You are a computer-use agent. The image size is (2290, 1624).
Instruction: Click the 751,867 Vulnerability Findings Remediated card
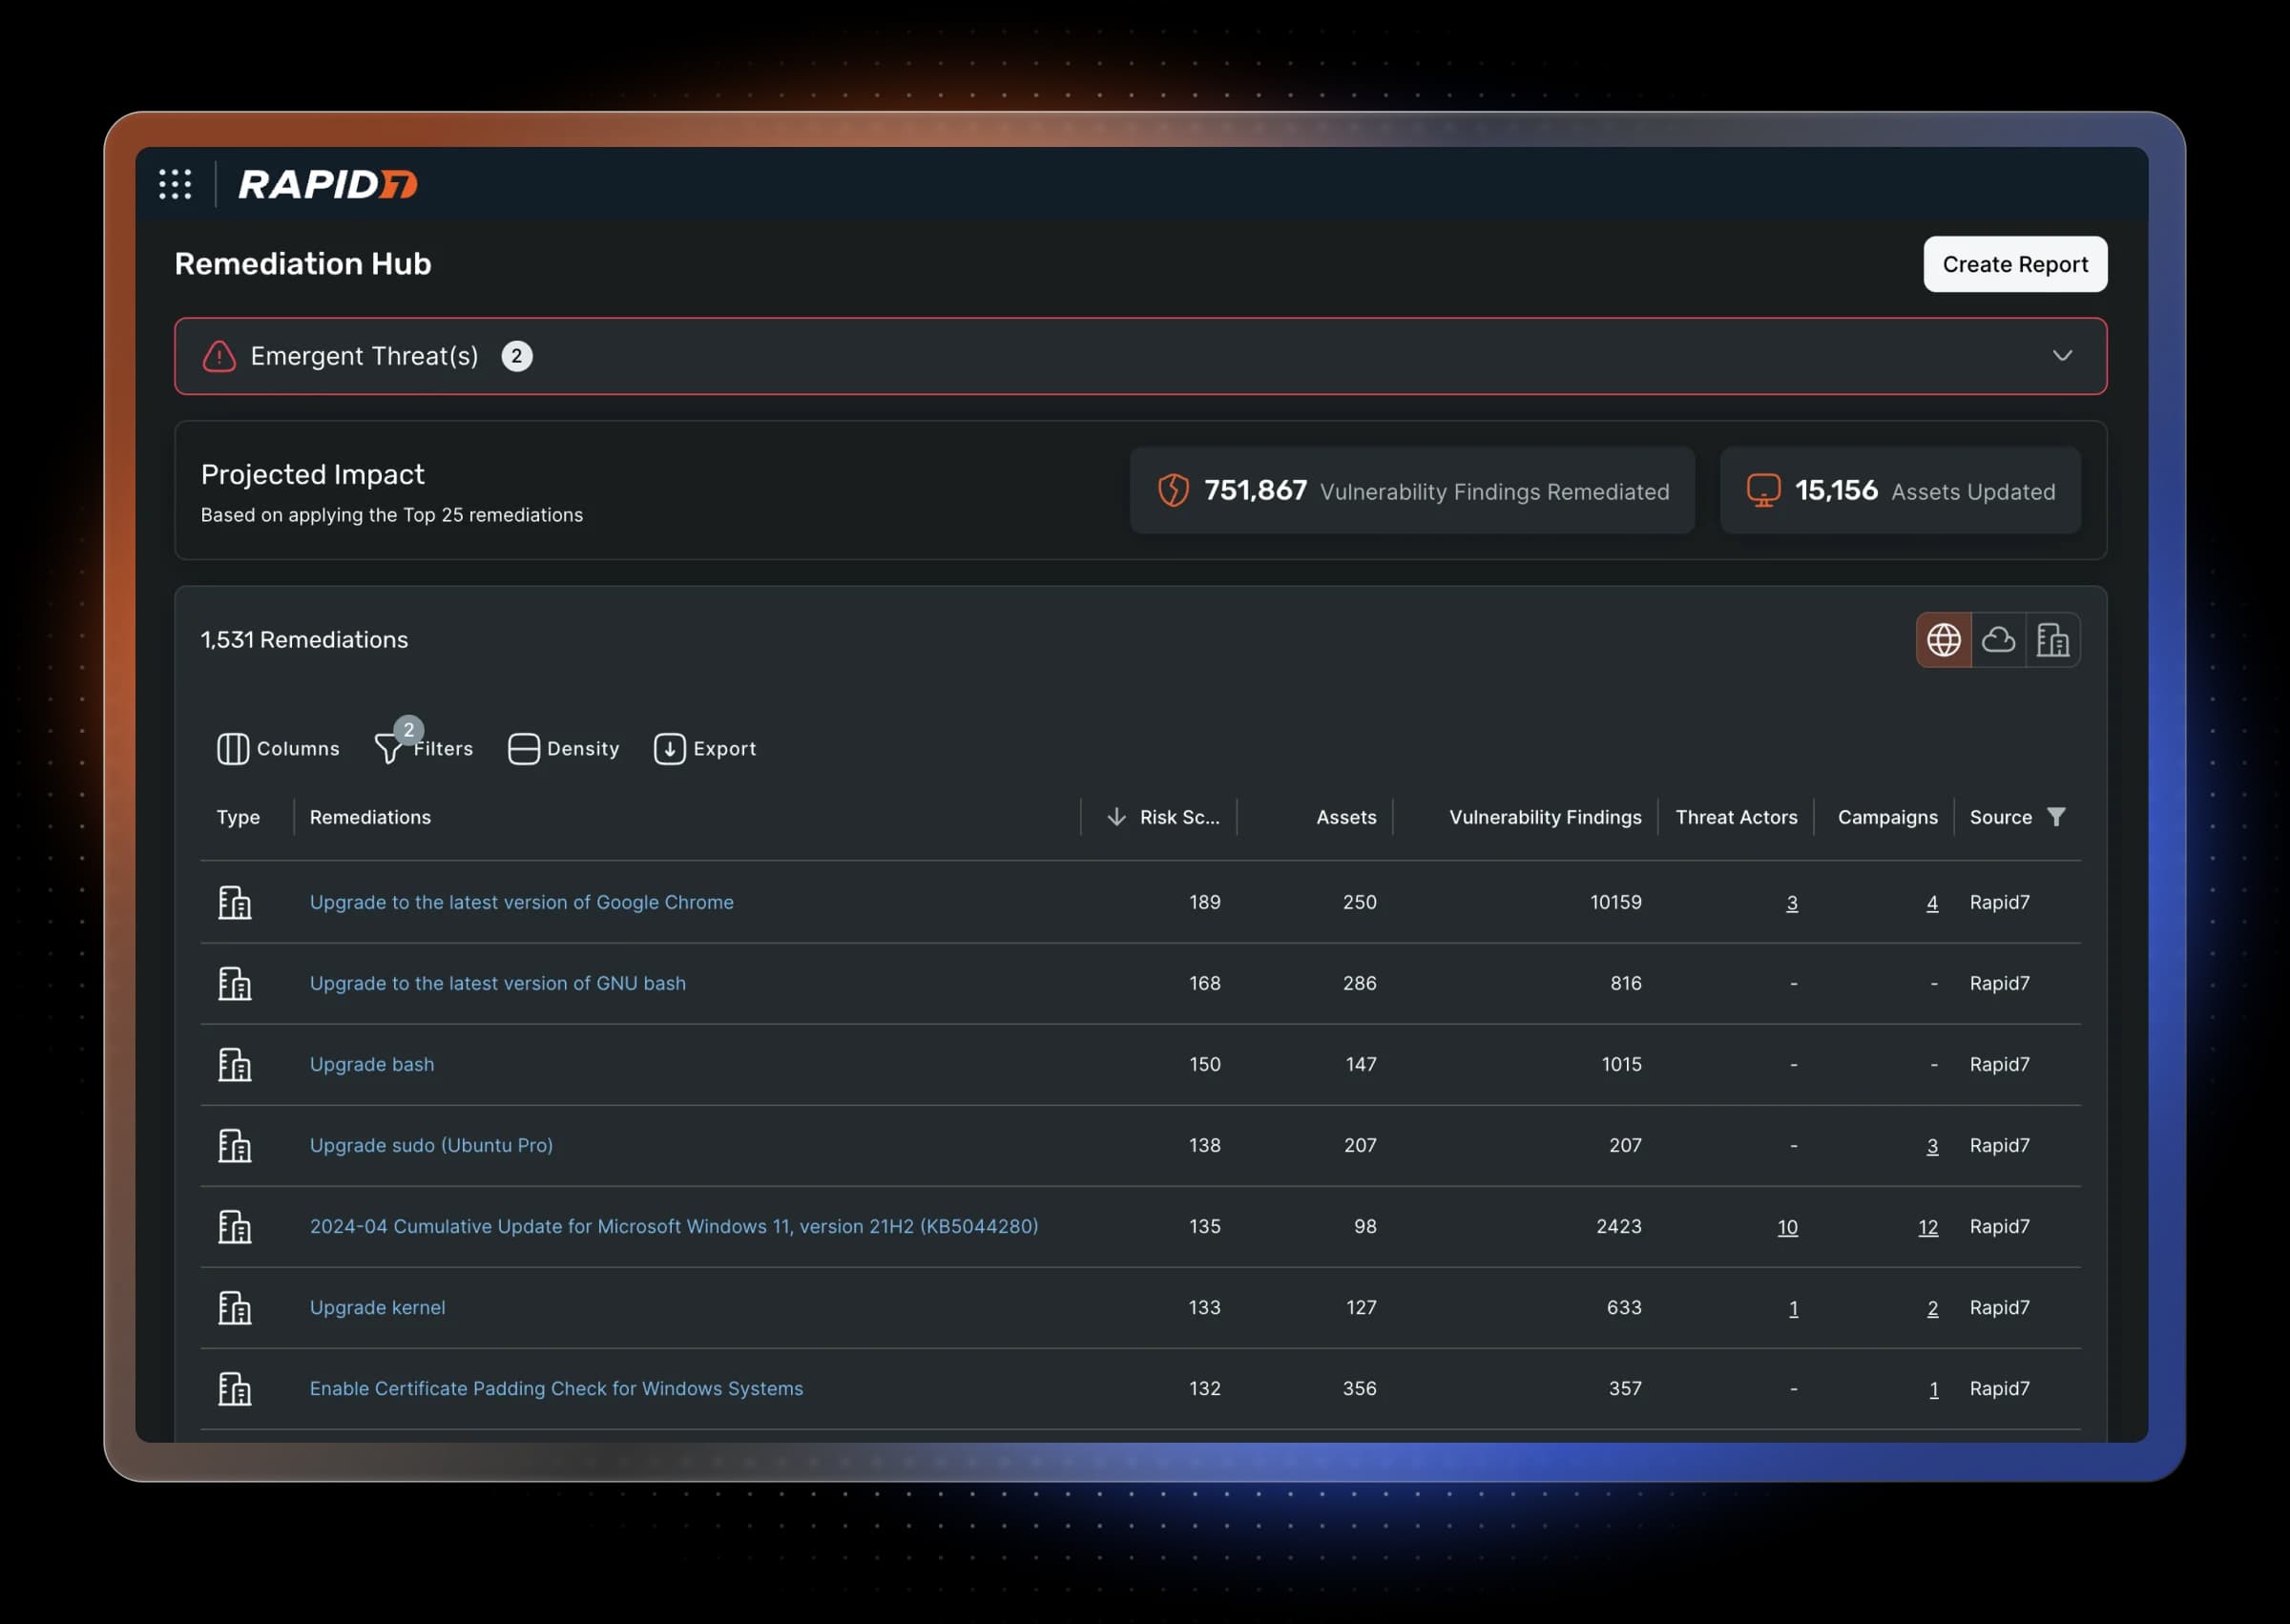1412,490
